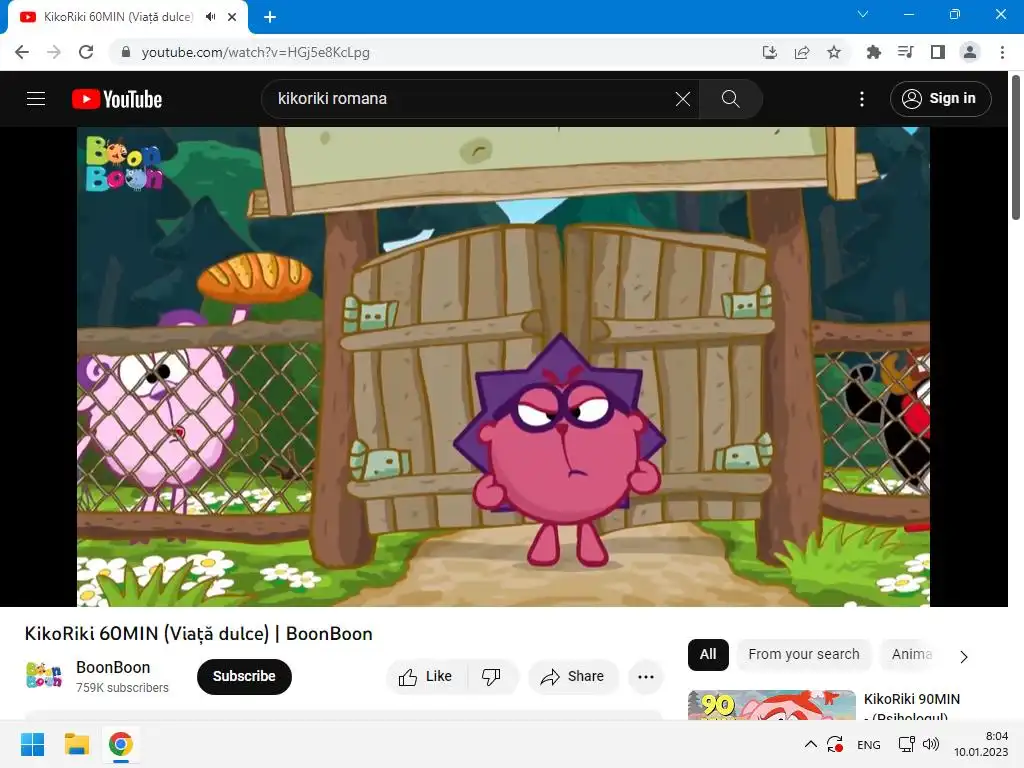
Task: Share this page from the address bar
Action: click(802, 52)
